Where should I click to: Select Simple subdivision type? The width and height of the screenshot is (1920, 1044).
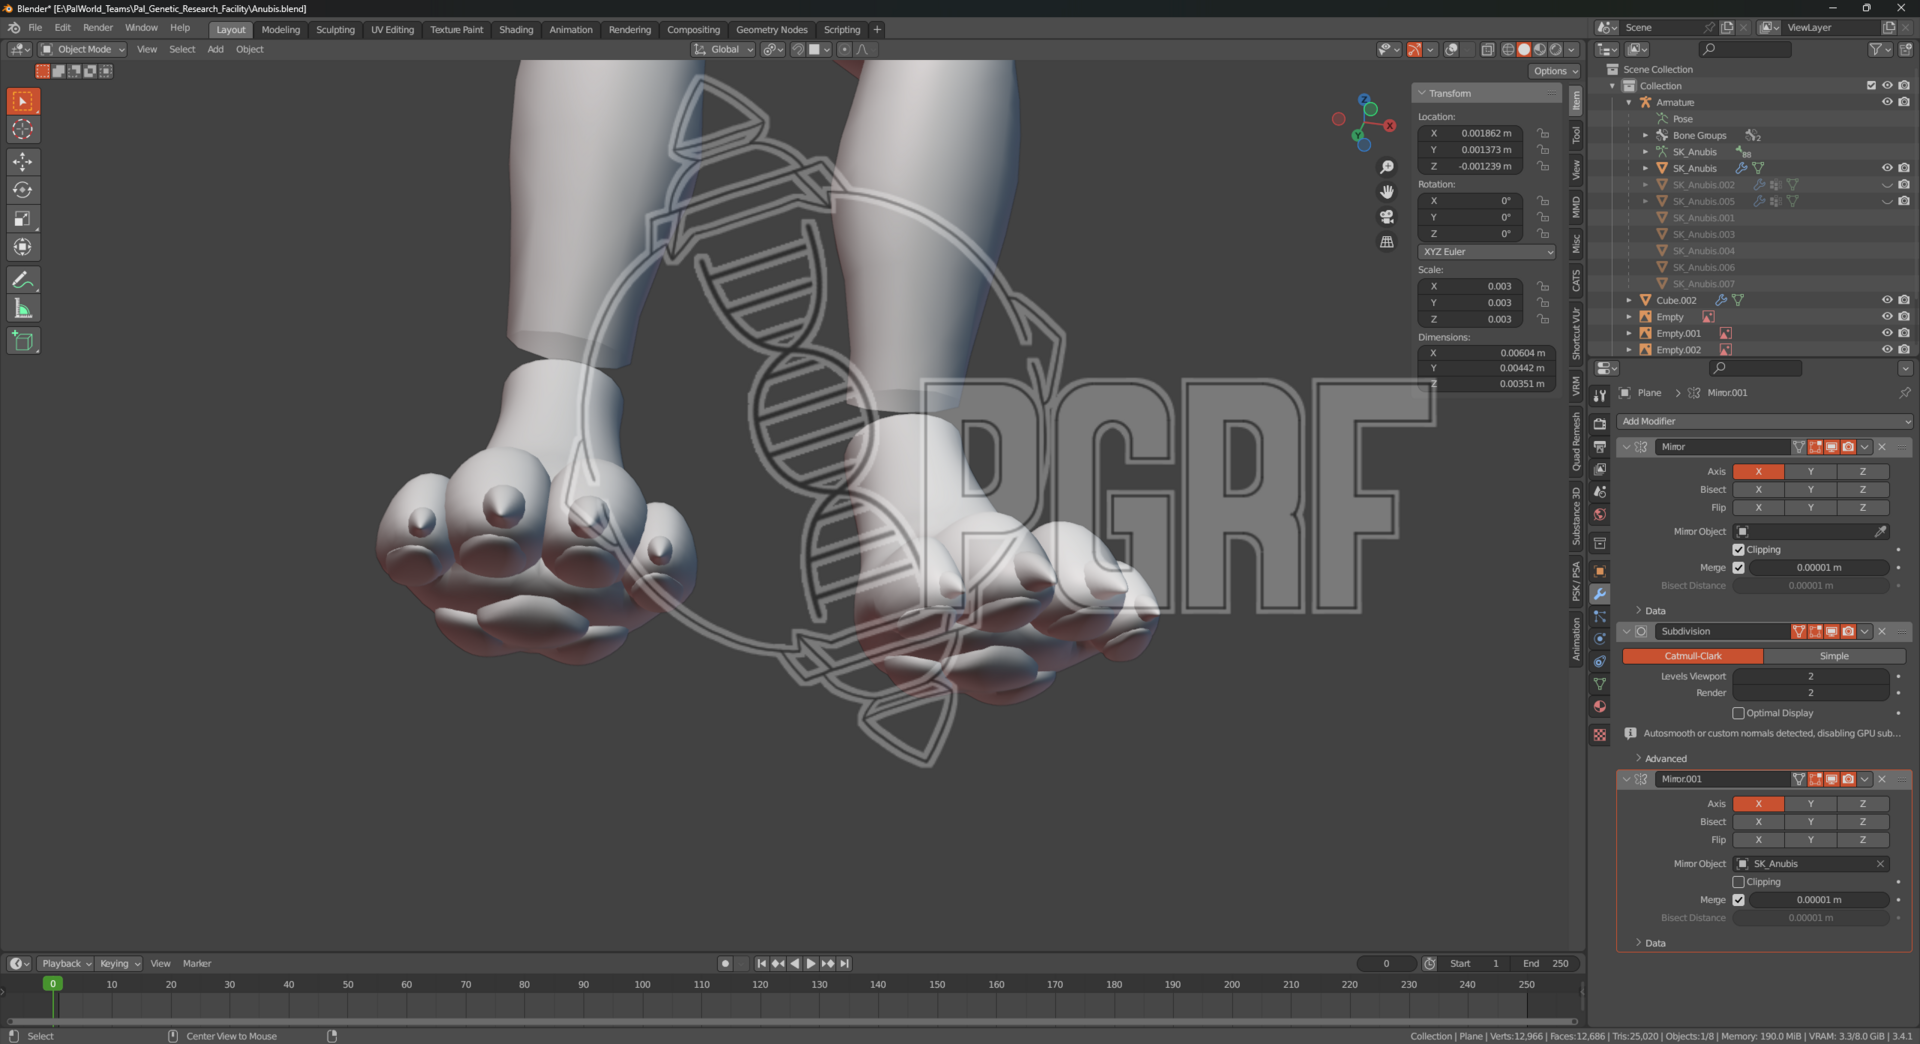(1834, 657)
